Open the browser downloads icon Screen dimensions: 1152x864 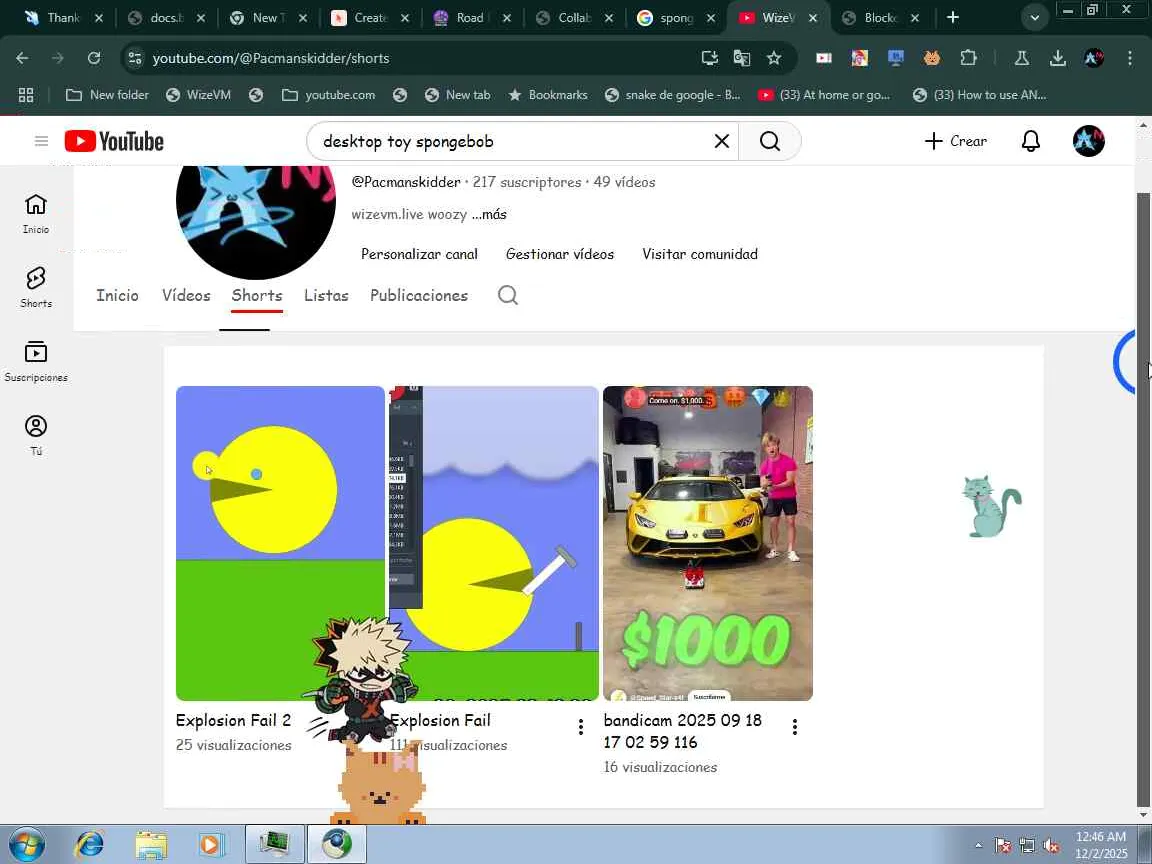click(x=1057, y=58)
